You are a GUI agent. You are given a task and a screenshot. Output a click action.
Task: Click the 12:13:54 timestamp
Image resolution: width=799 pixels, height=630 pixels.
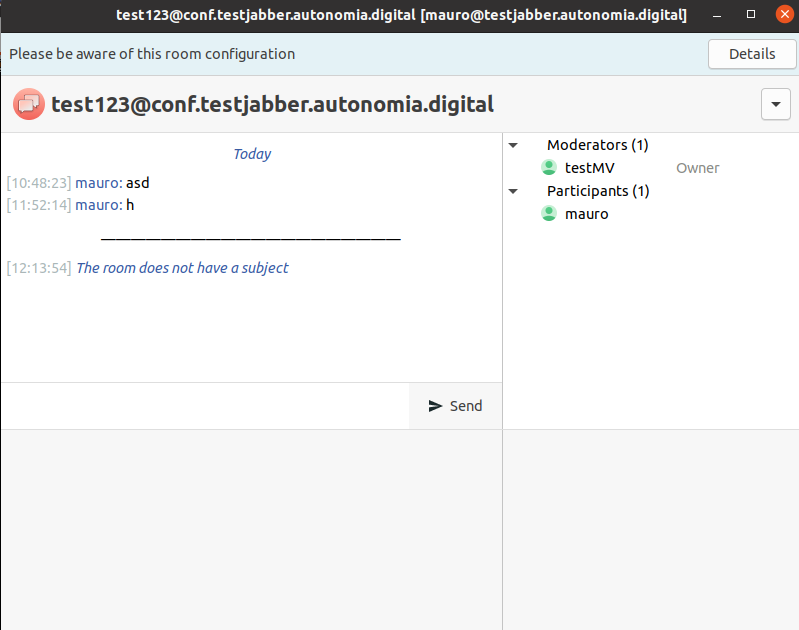(x=39, y=268)
